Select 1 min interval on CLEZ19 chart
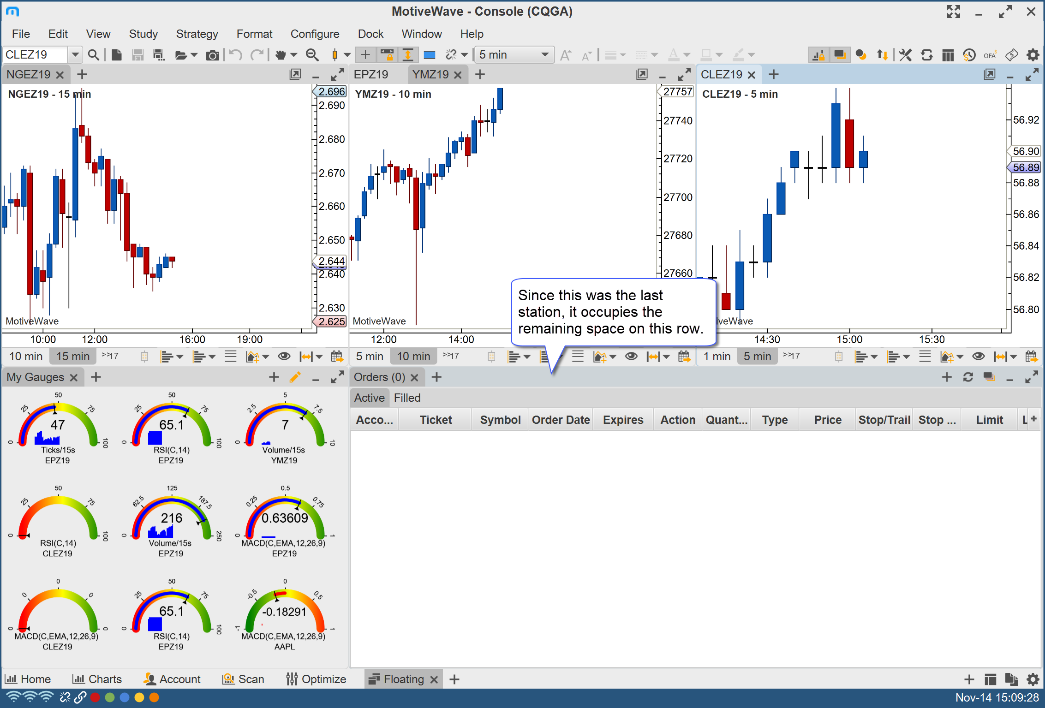The image size is (1045, 708). tap(717, 356)
